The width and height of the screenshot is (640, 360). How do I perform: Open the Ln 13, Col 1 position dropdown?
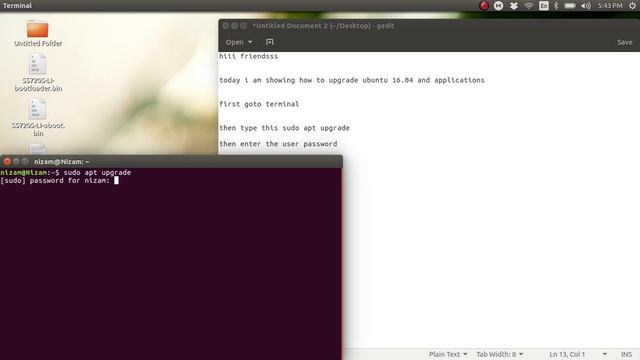(x=578, y=354)
